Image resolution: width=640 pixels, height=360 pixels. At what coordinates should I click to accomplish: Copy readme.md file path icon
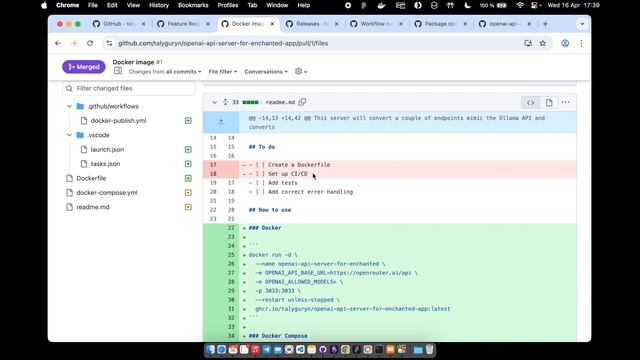[302, 102]
